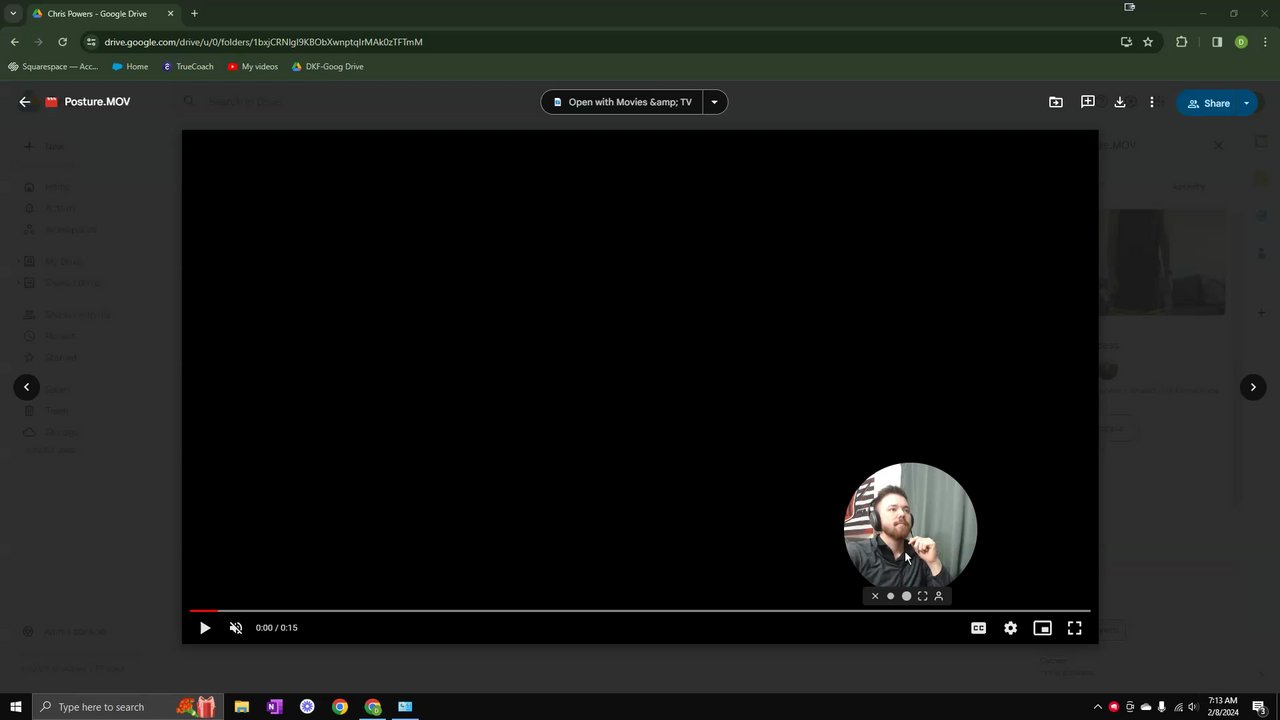Open File Explorer from taskbar
This screenshot has width=1280, height=720.
click(241, 707)
